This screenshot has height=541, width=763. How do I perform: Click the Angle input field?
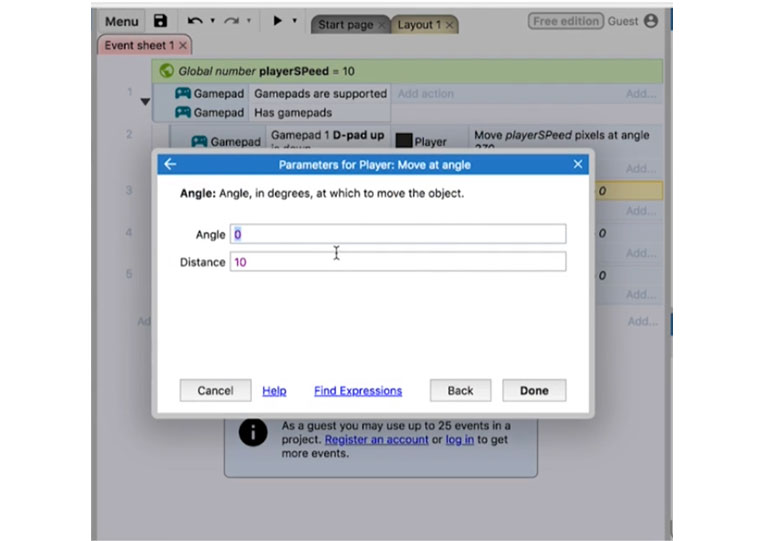click(398, 234)
